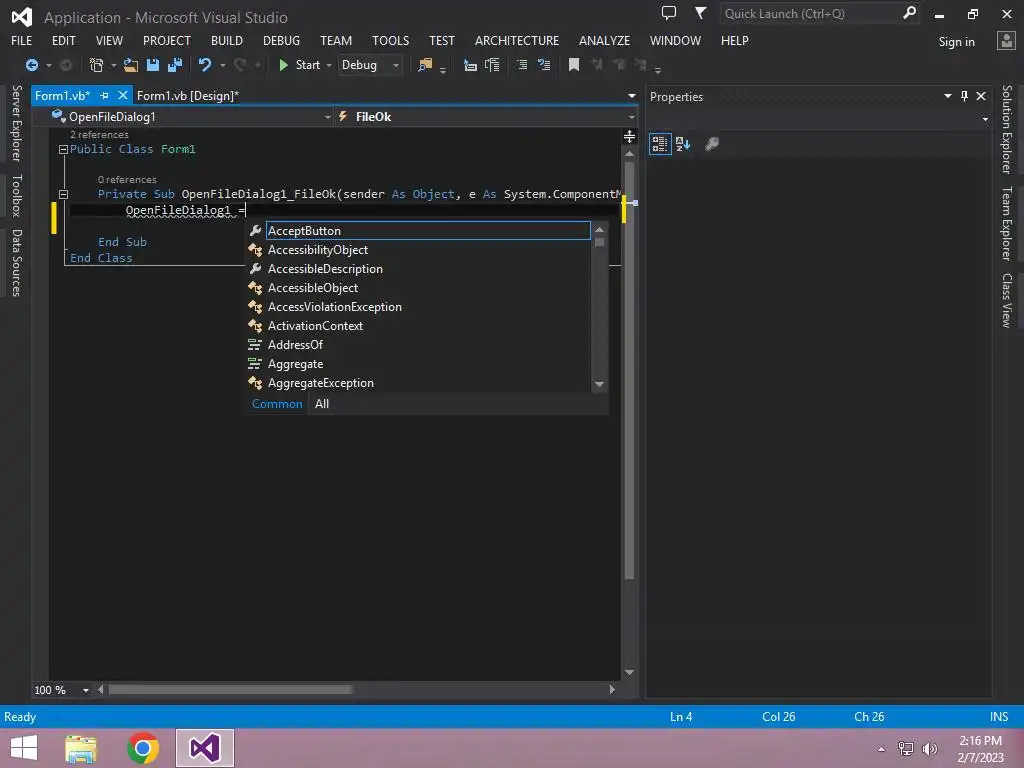
Task: Open the document tab list dropdown arrow
Action: (x=632, y=96)
